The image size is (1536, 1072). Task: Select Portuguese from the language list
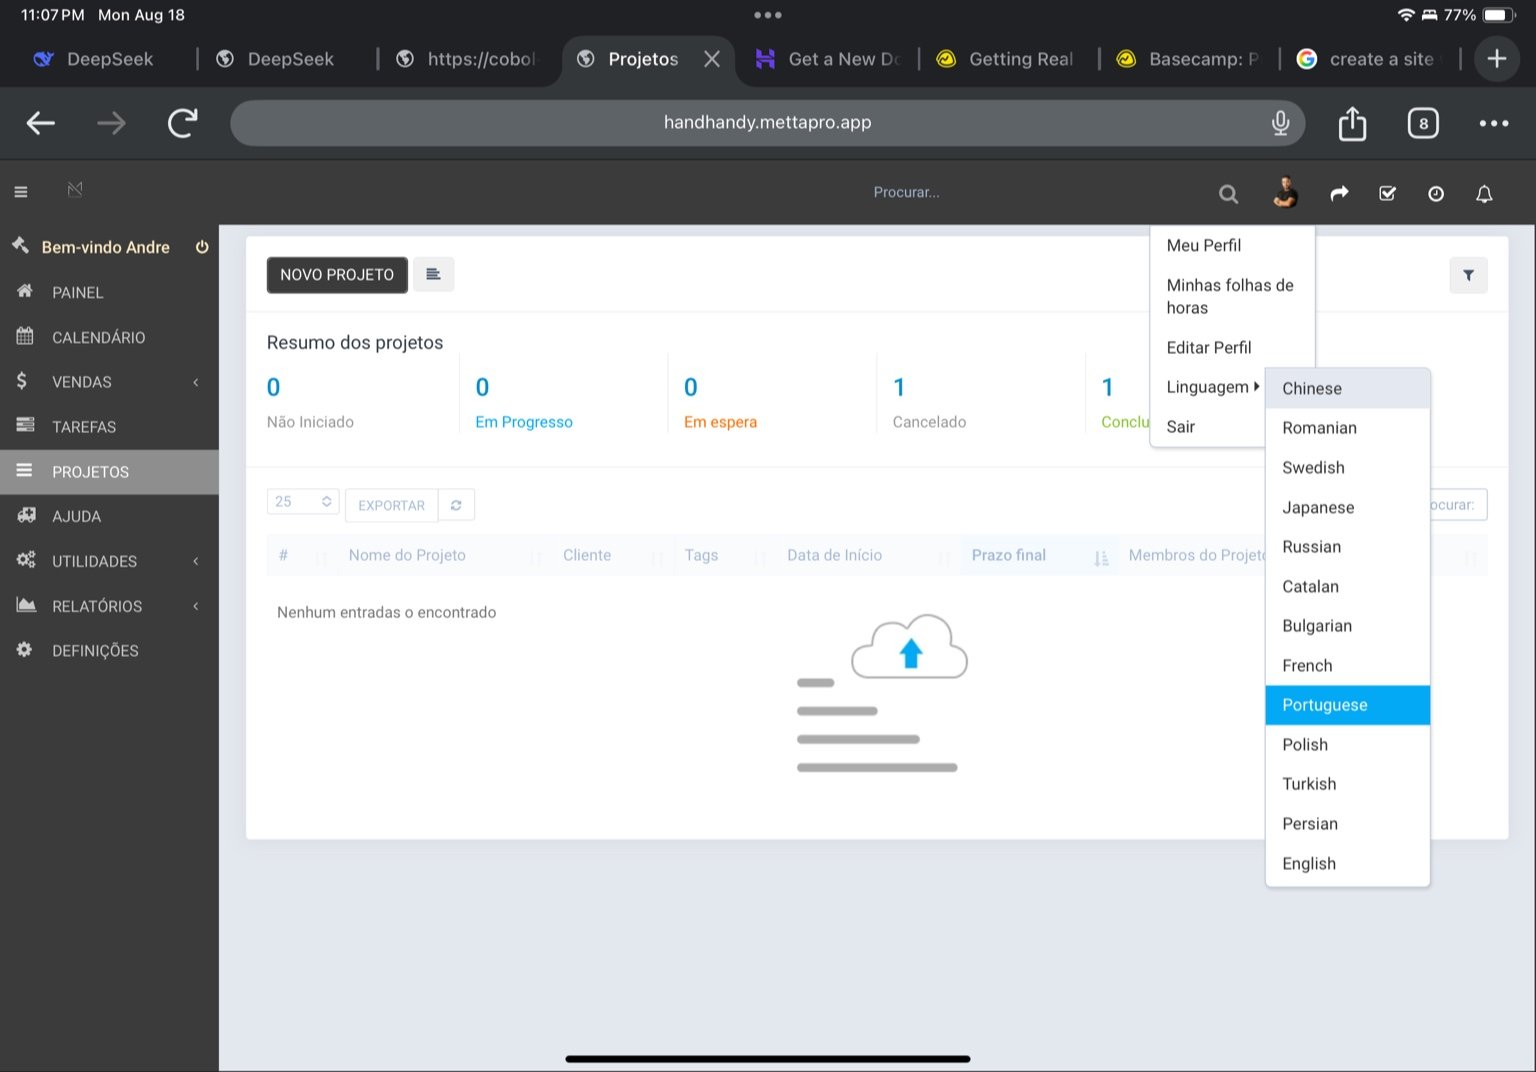(1324, 705)
